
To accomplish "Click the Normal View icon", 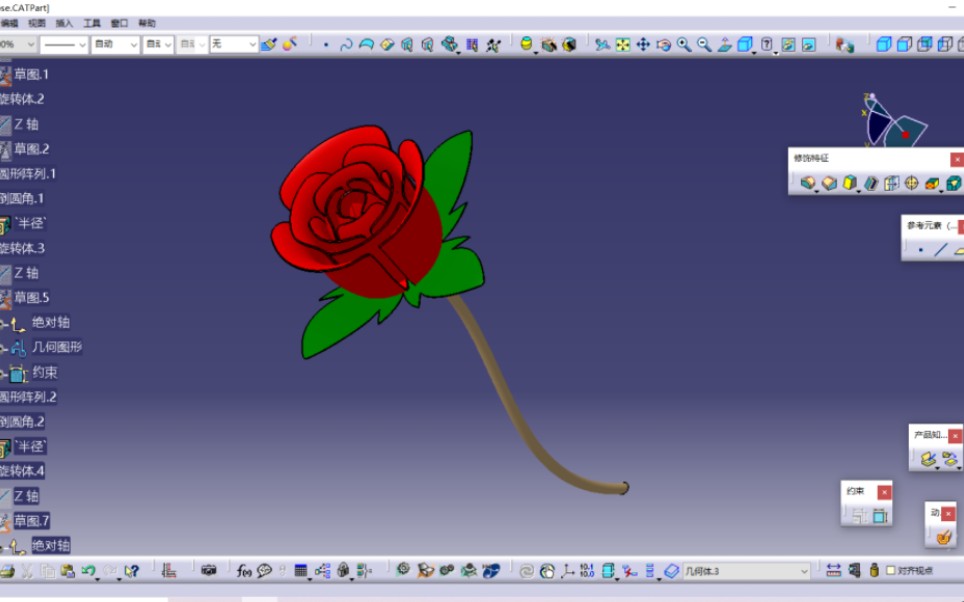I will click(725, 44).
